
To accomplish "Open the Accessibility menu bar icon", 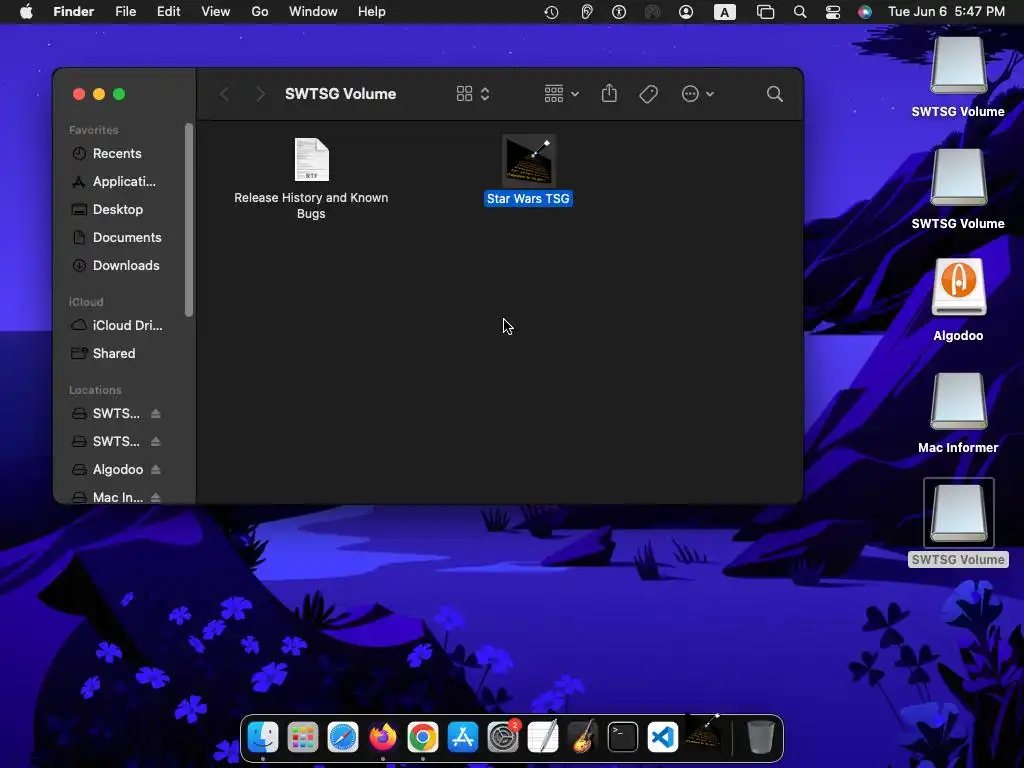I will coord(618,12).
